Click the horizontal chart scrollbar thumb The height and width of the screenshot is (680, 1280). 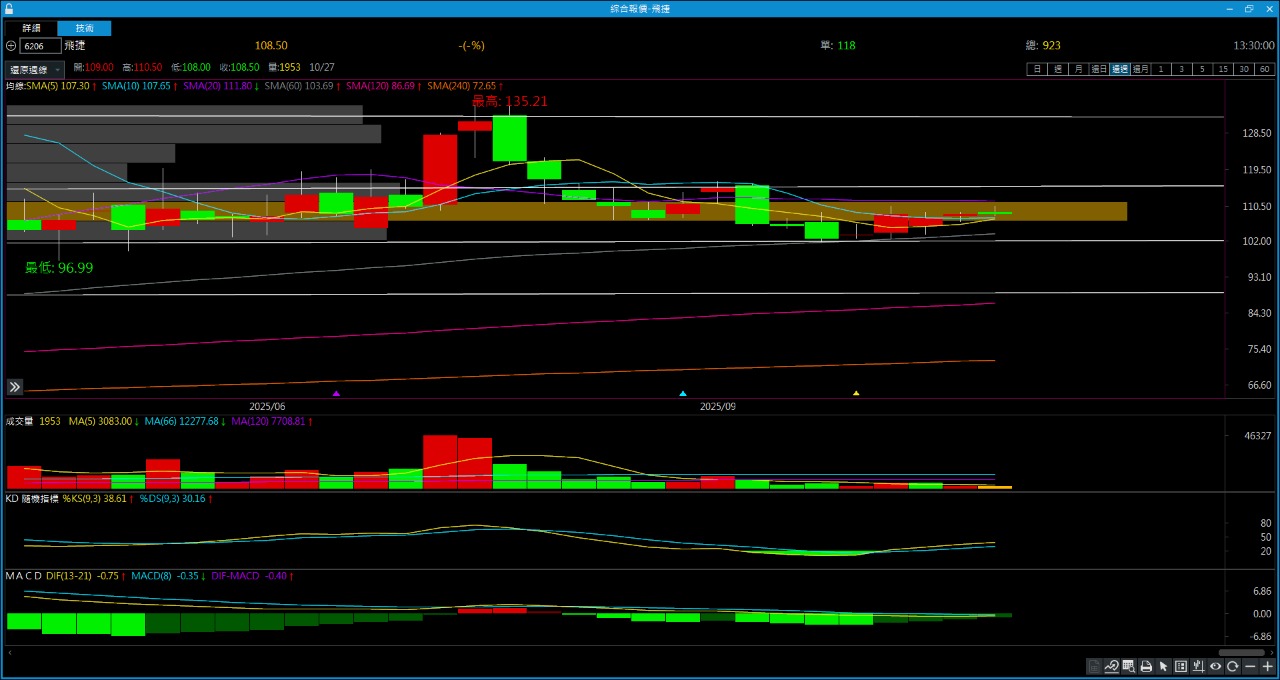1241,652
